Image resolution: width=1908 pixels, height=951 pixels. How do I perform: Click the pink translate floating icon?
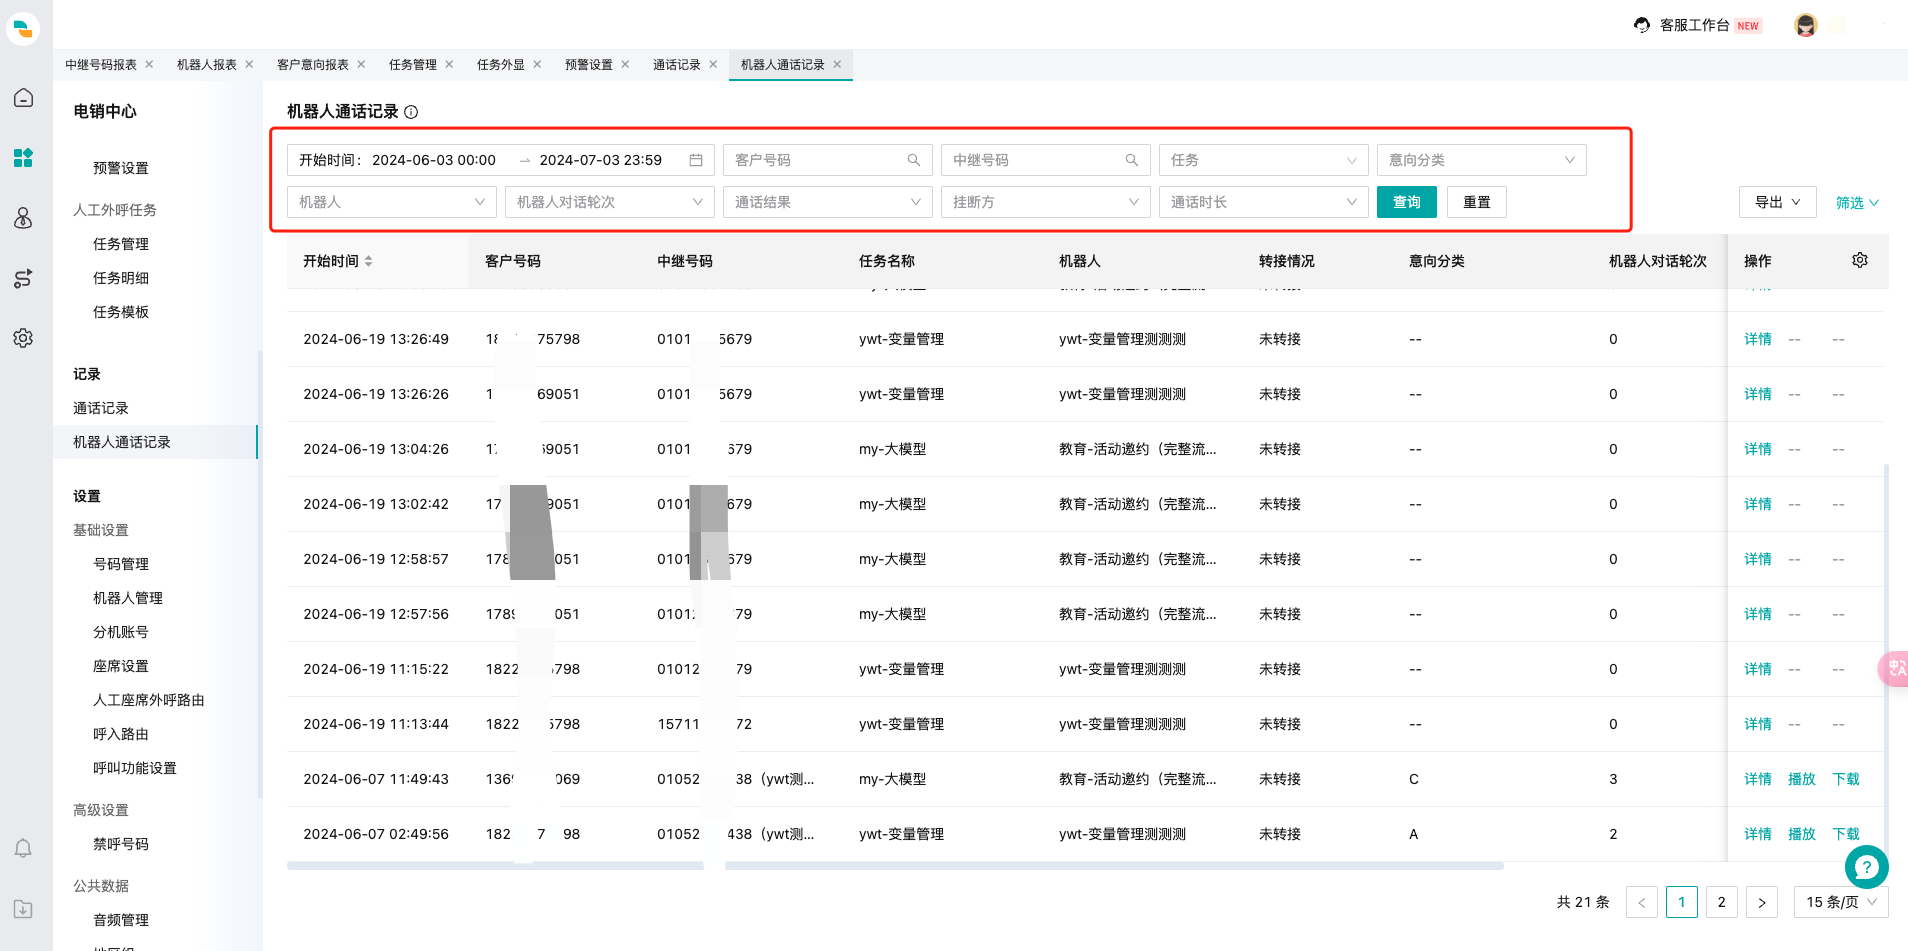tap(1894, 668)
